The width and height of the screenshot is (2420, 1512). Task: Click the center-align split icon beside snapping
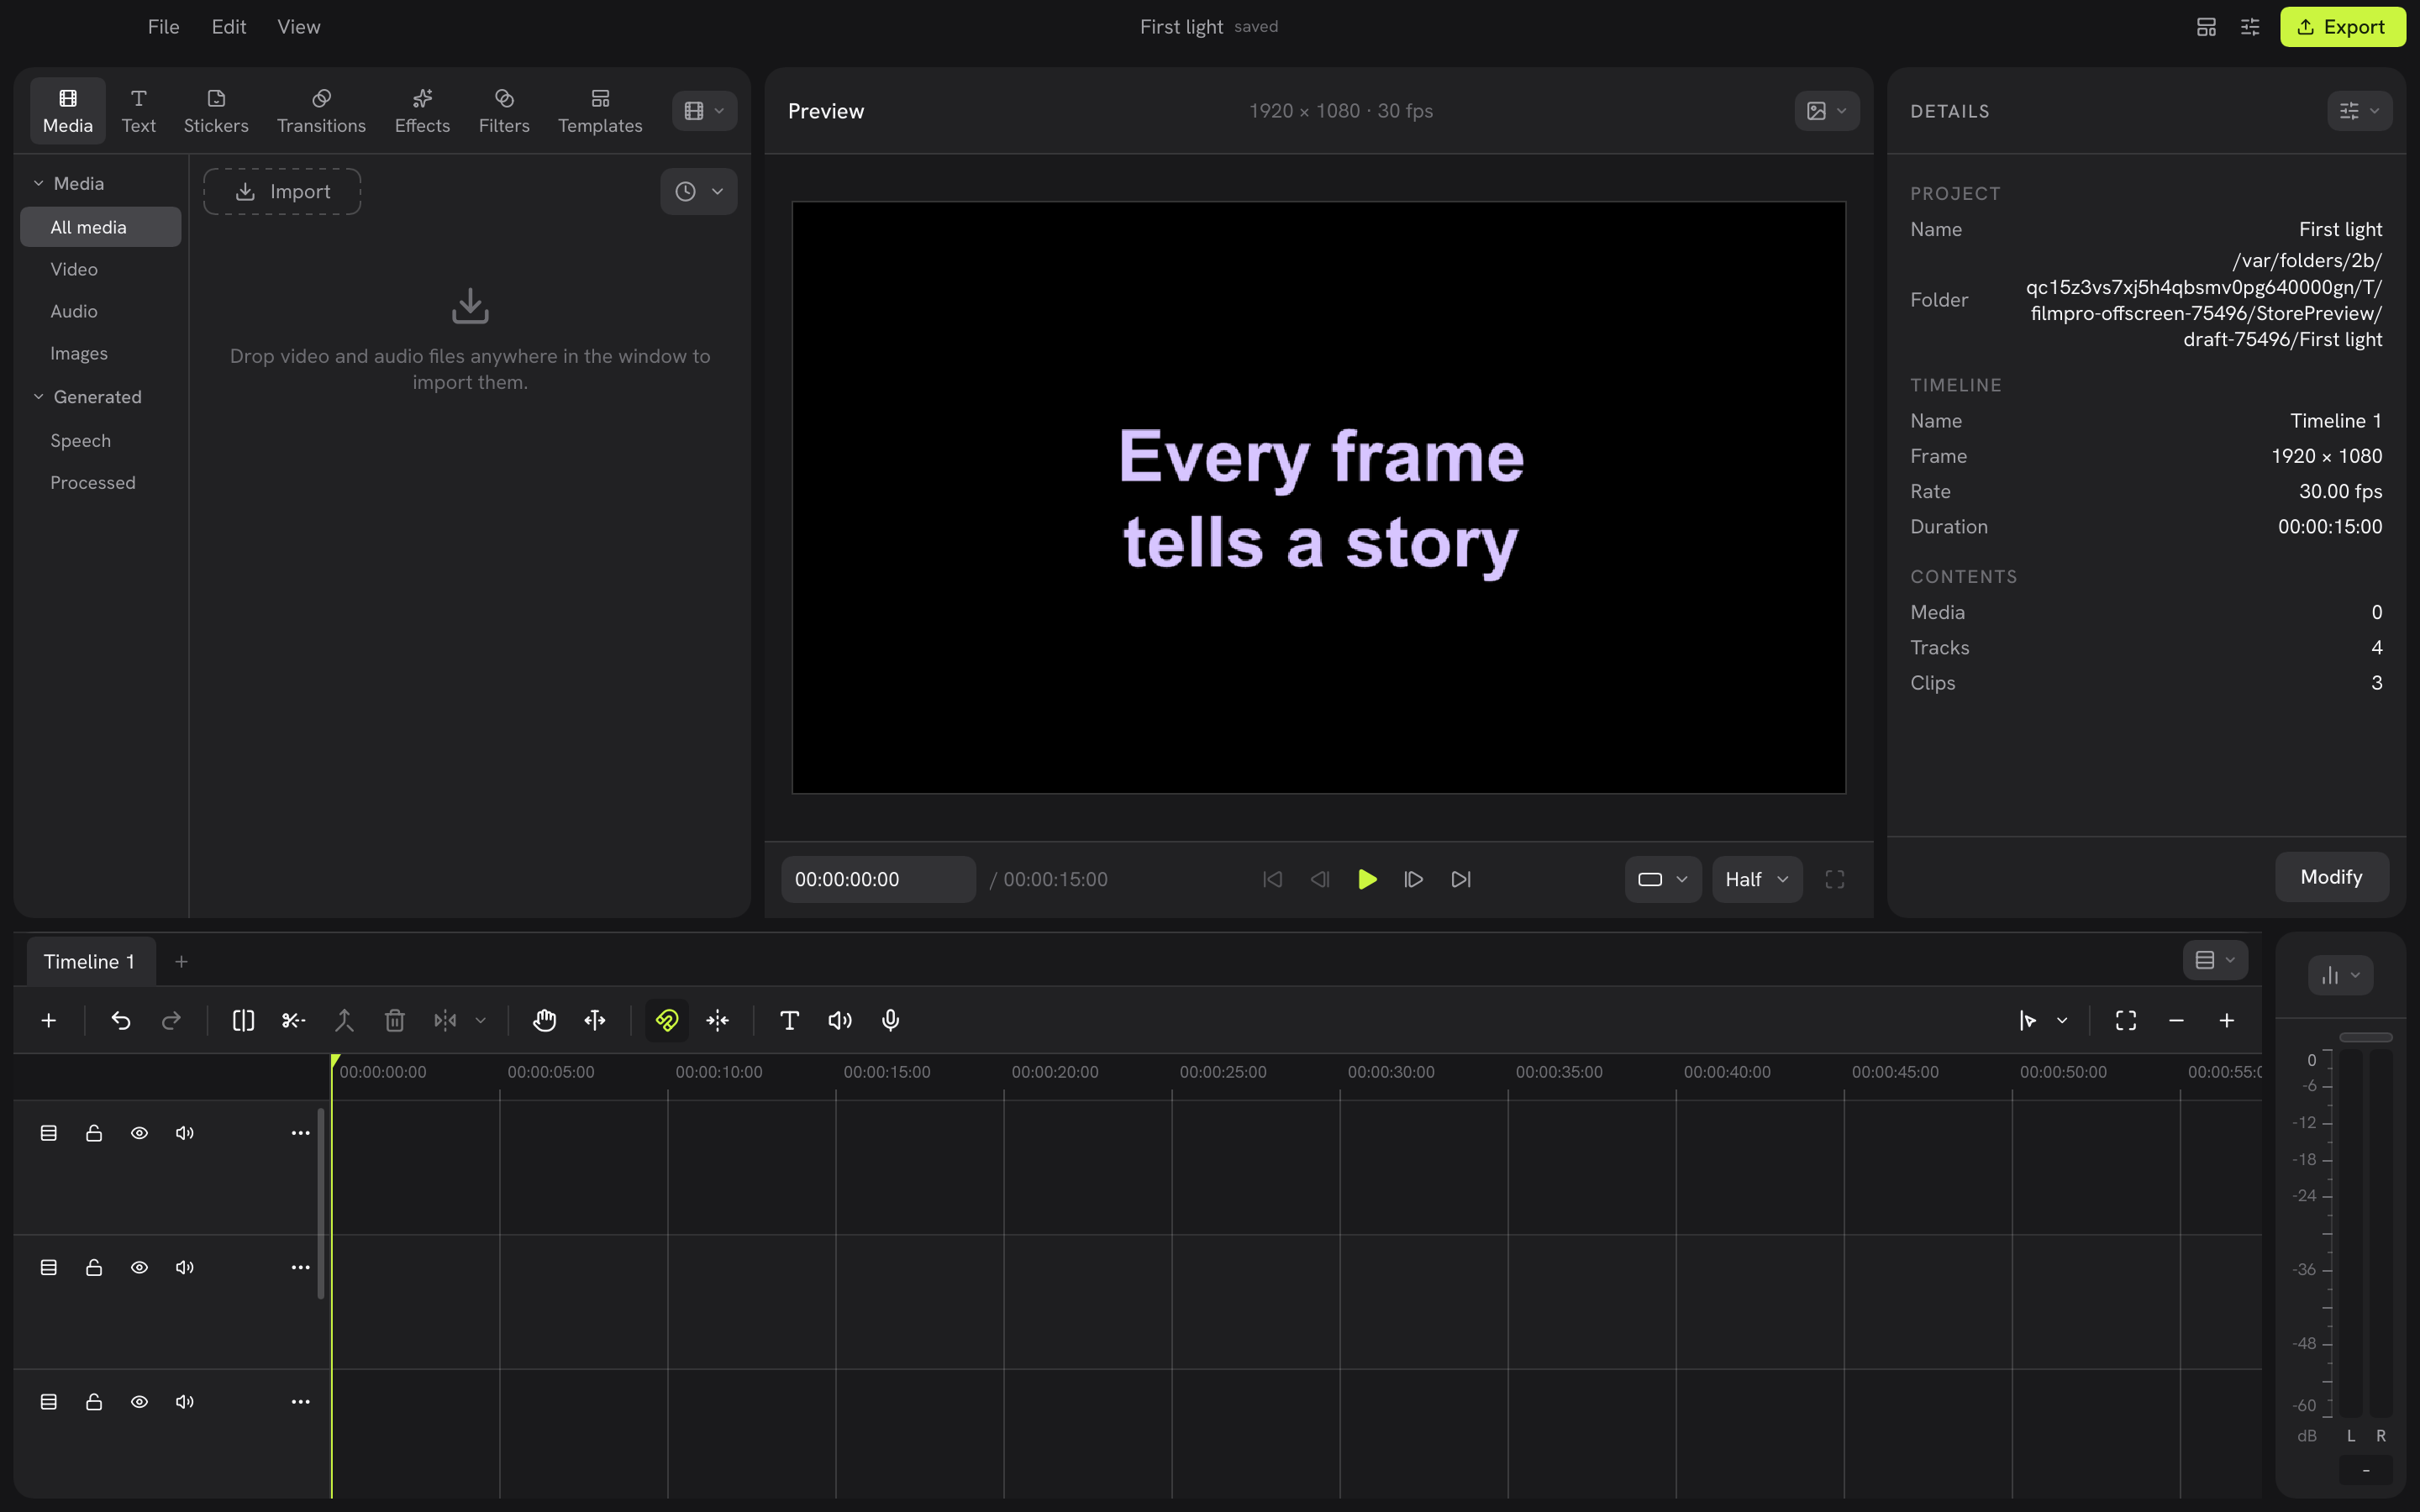click(718, 1020)
